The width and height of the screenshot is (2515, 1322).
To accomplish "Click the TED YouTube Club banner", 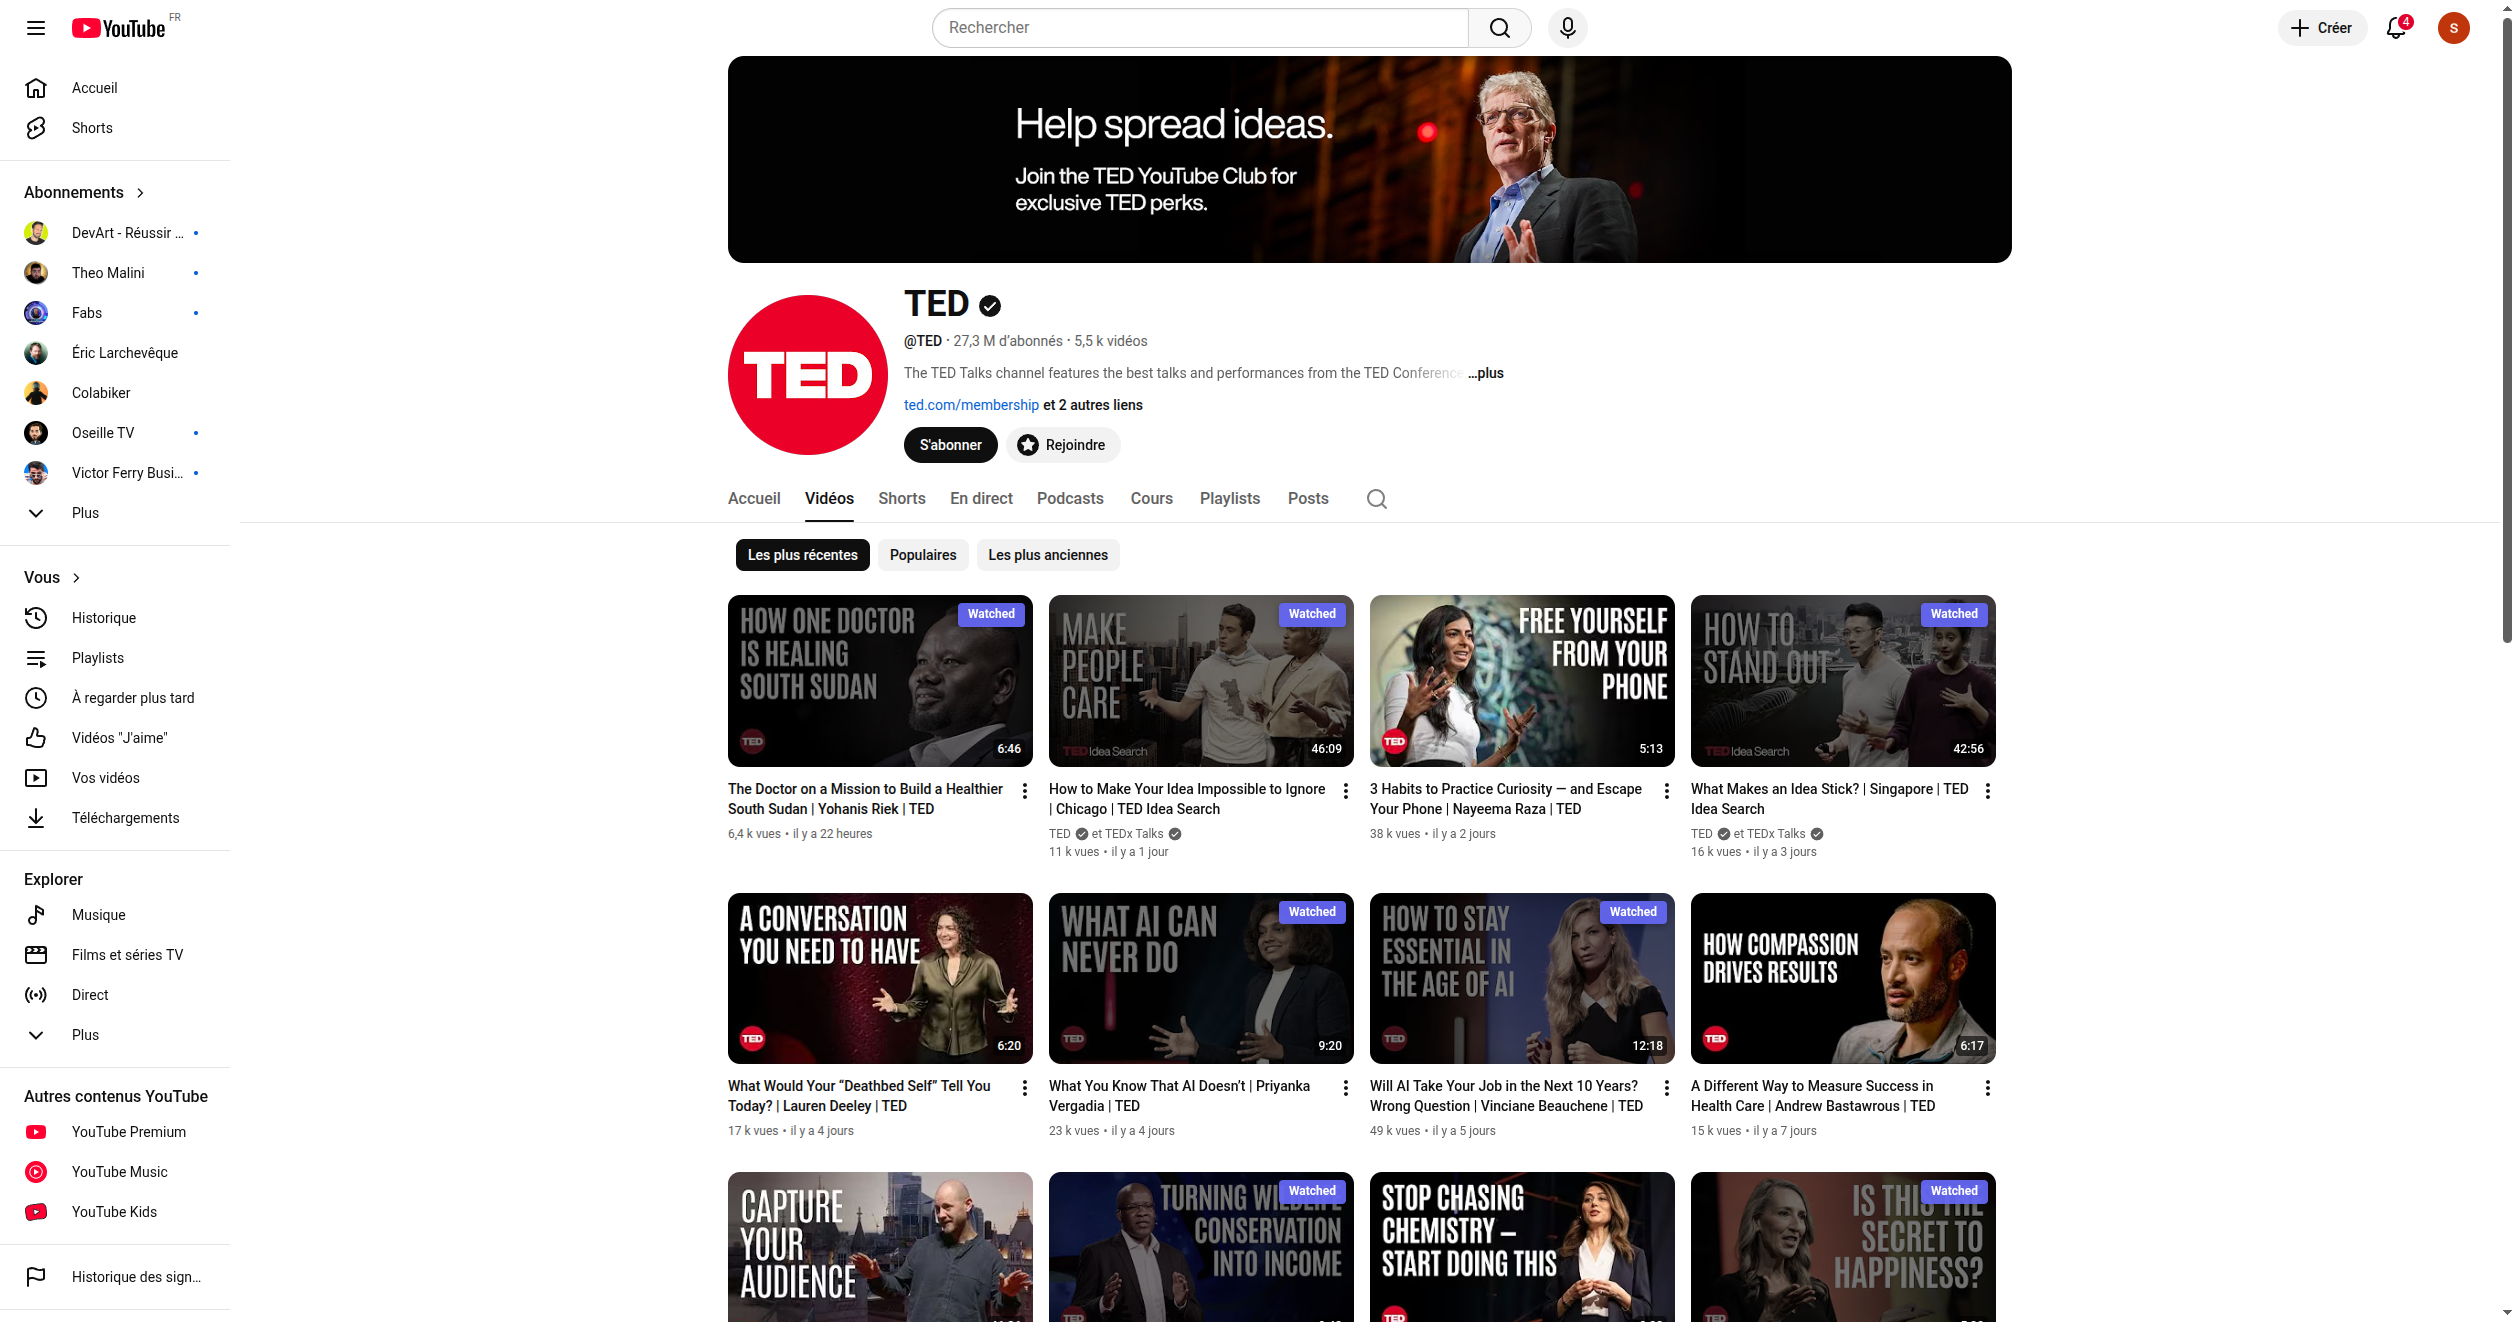I will (1370, 160).
